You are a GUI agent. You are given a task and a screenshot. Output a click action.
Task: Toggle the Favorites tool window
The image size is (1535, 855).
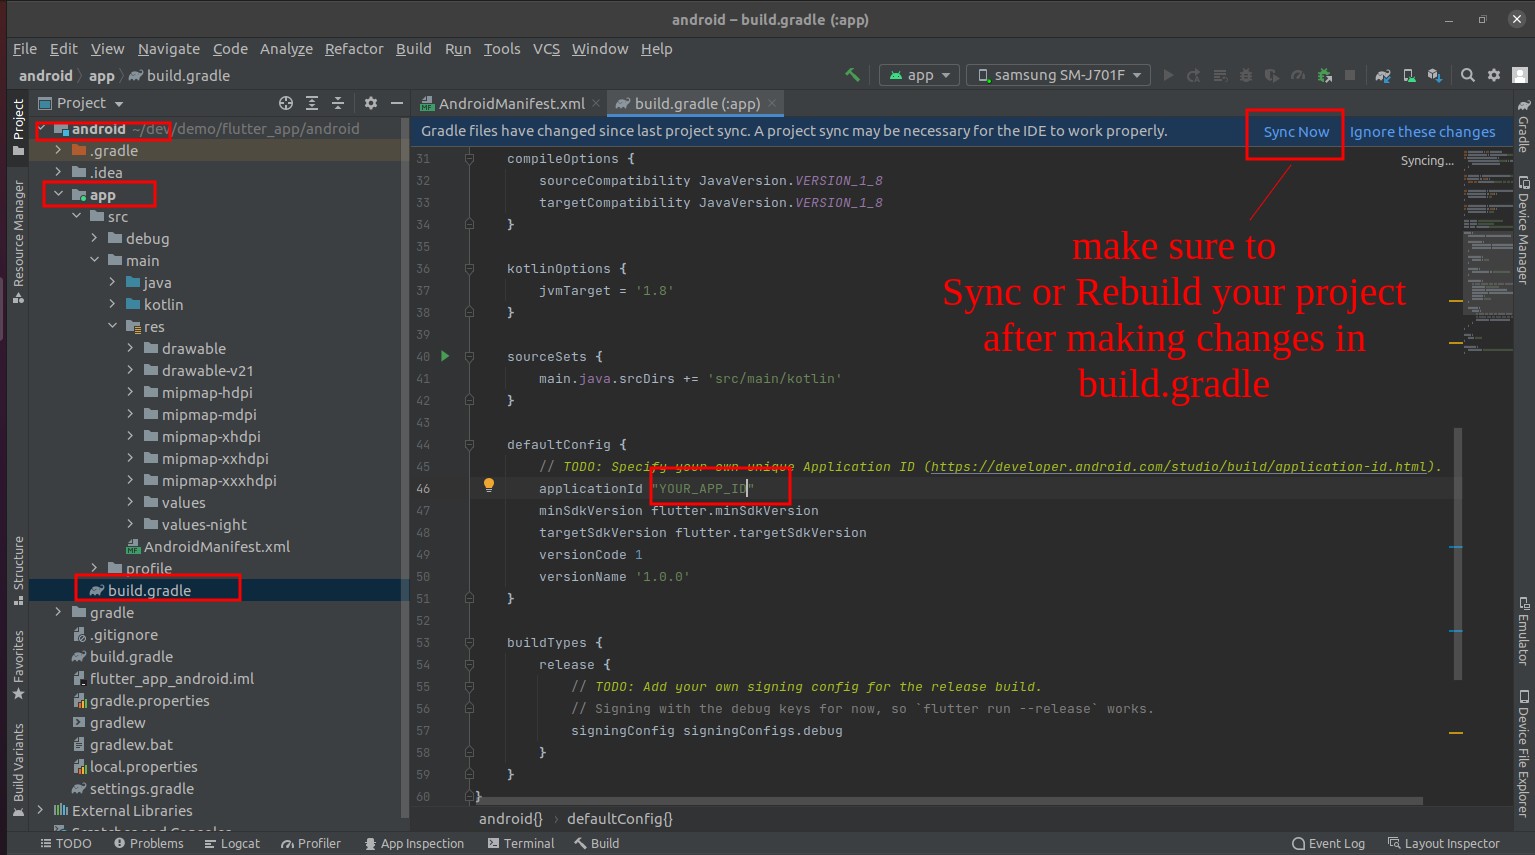(x=18, y=665)
